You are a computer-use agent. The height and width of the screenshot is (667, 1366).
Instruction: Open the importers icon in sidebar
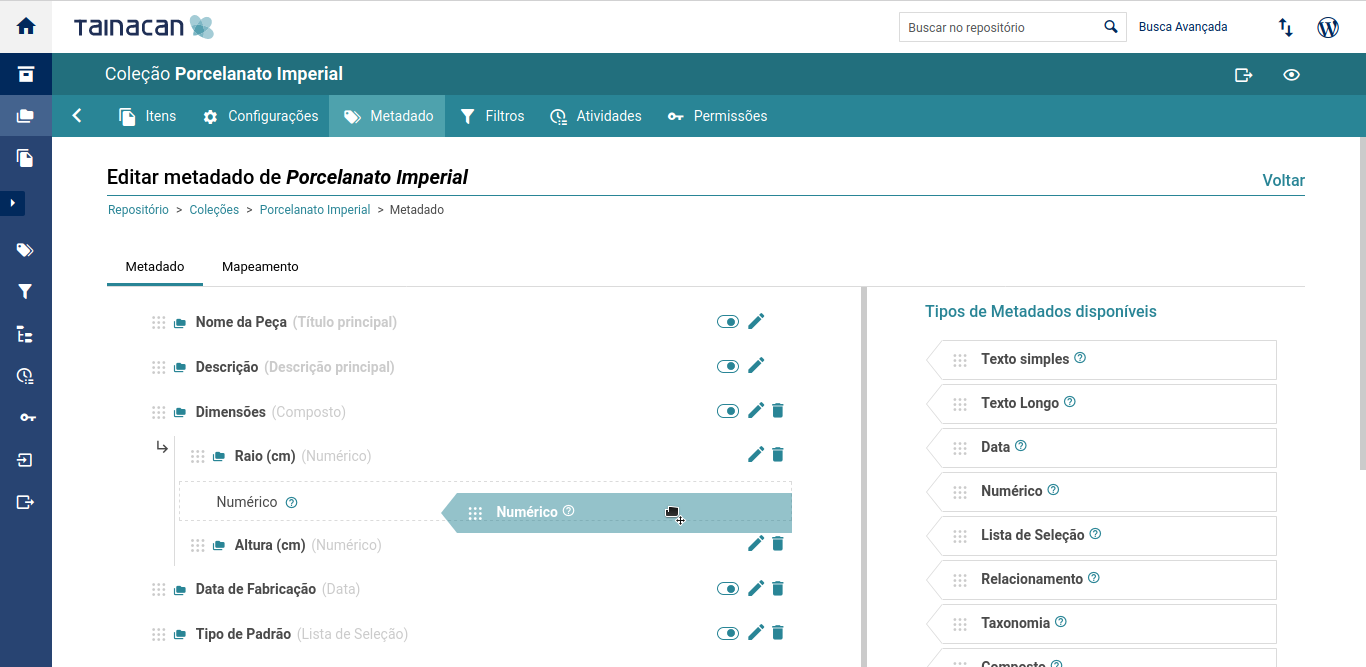click(x=26, y=460)
